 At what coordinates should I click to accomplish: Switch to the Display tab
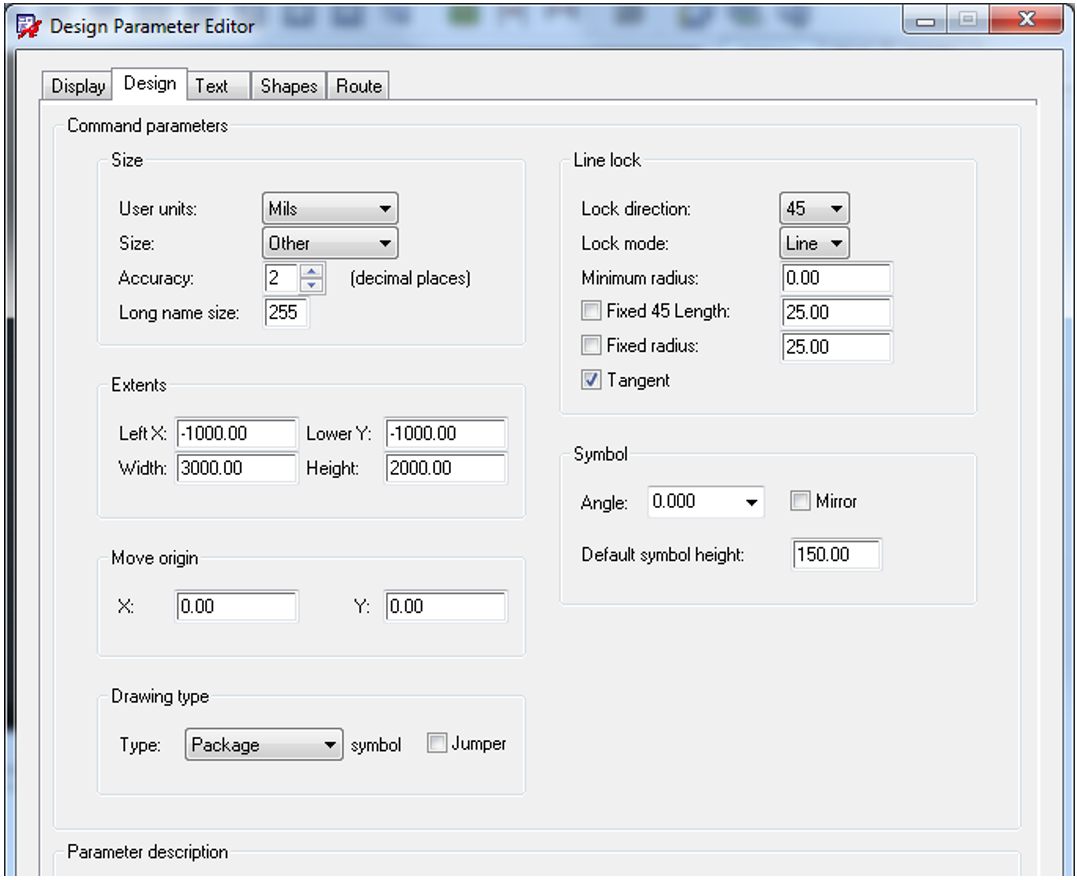[78, 86]
